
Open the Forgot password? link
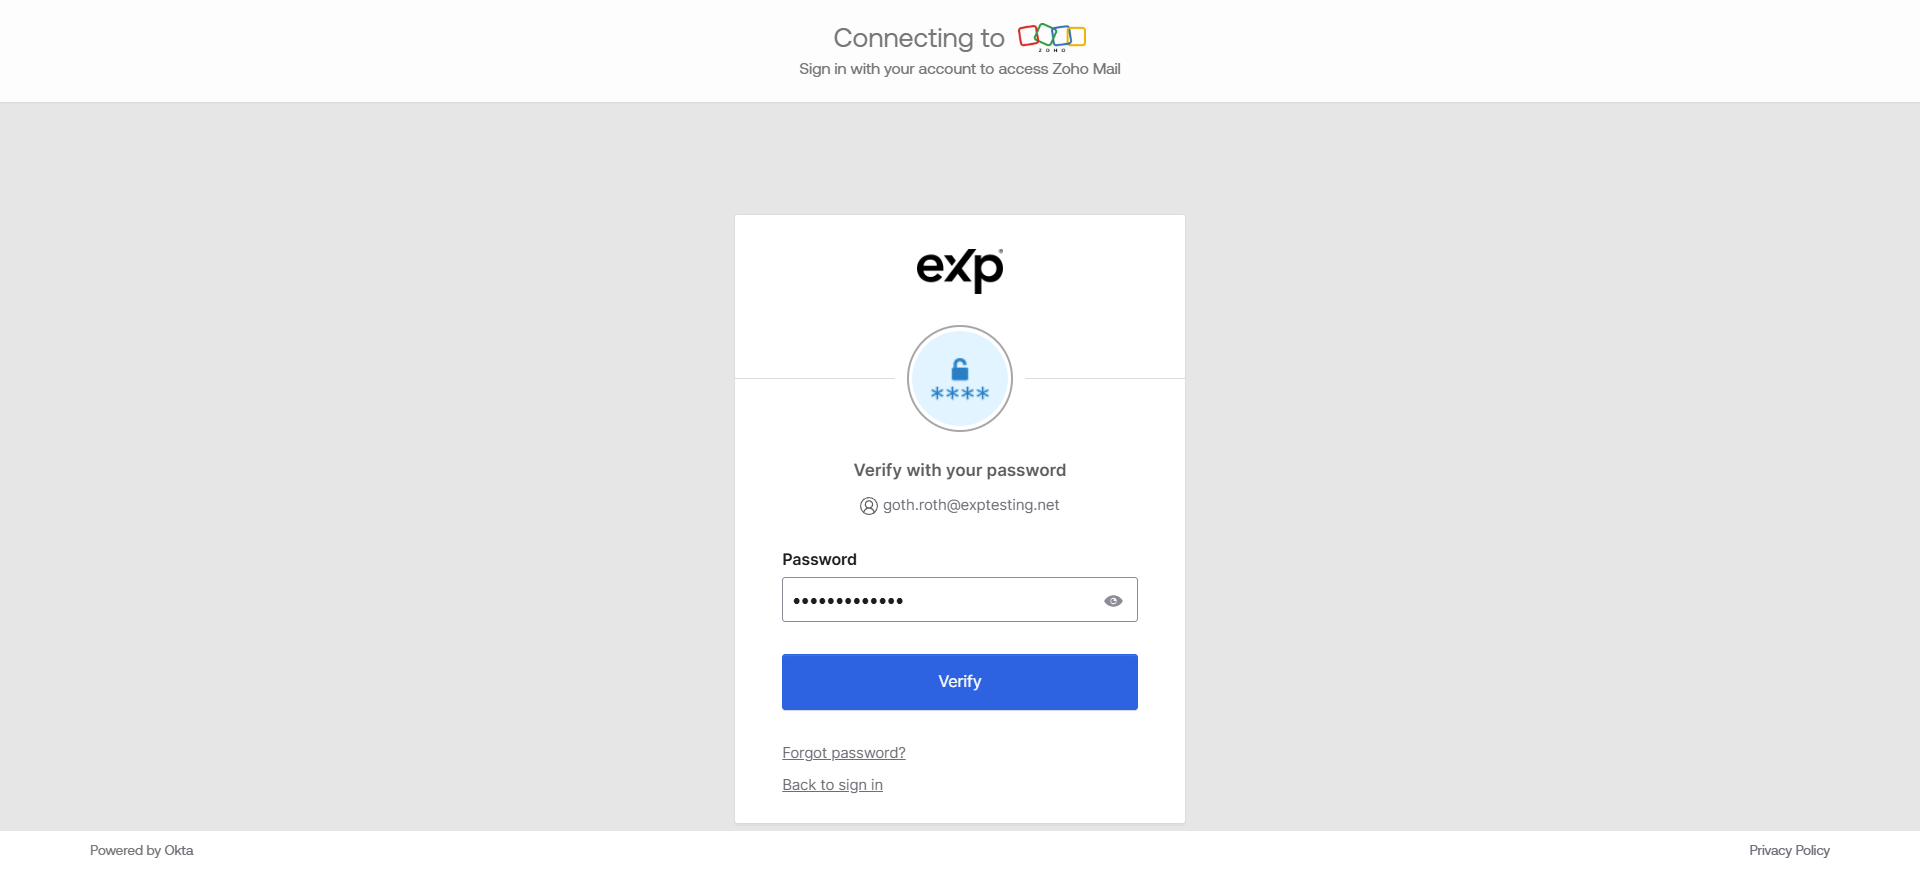pos(844,753)
